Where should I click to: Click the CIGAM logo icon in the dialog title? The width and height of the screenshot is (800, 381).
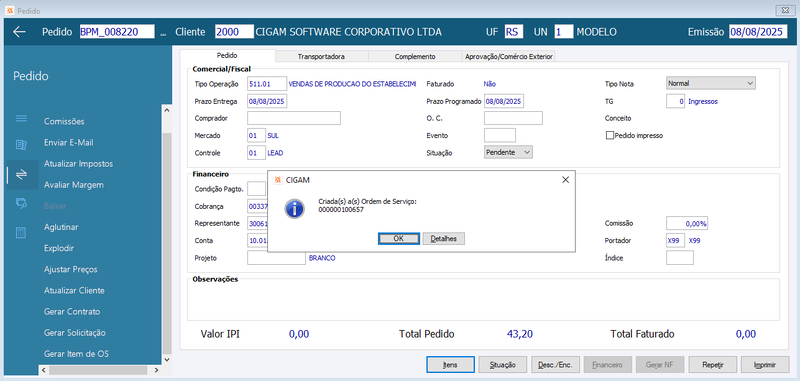[x=278, y=180]
